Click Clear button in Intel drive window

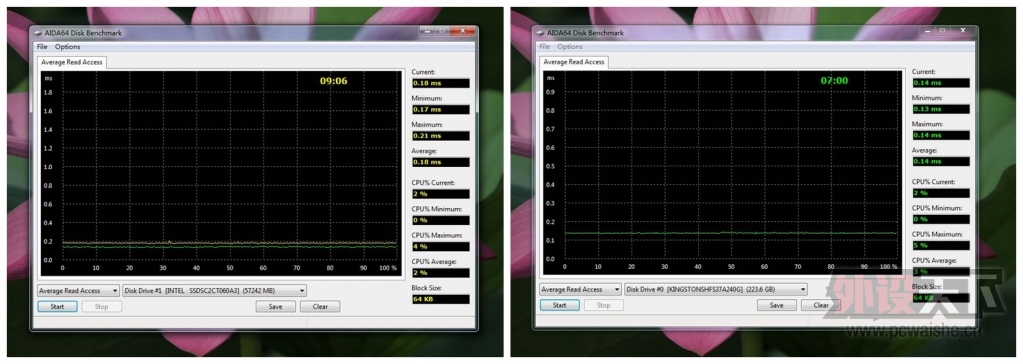click(x=320, y=307)
